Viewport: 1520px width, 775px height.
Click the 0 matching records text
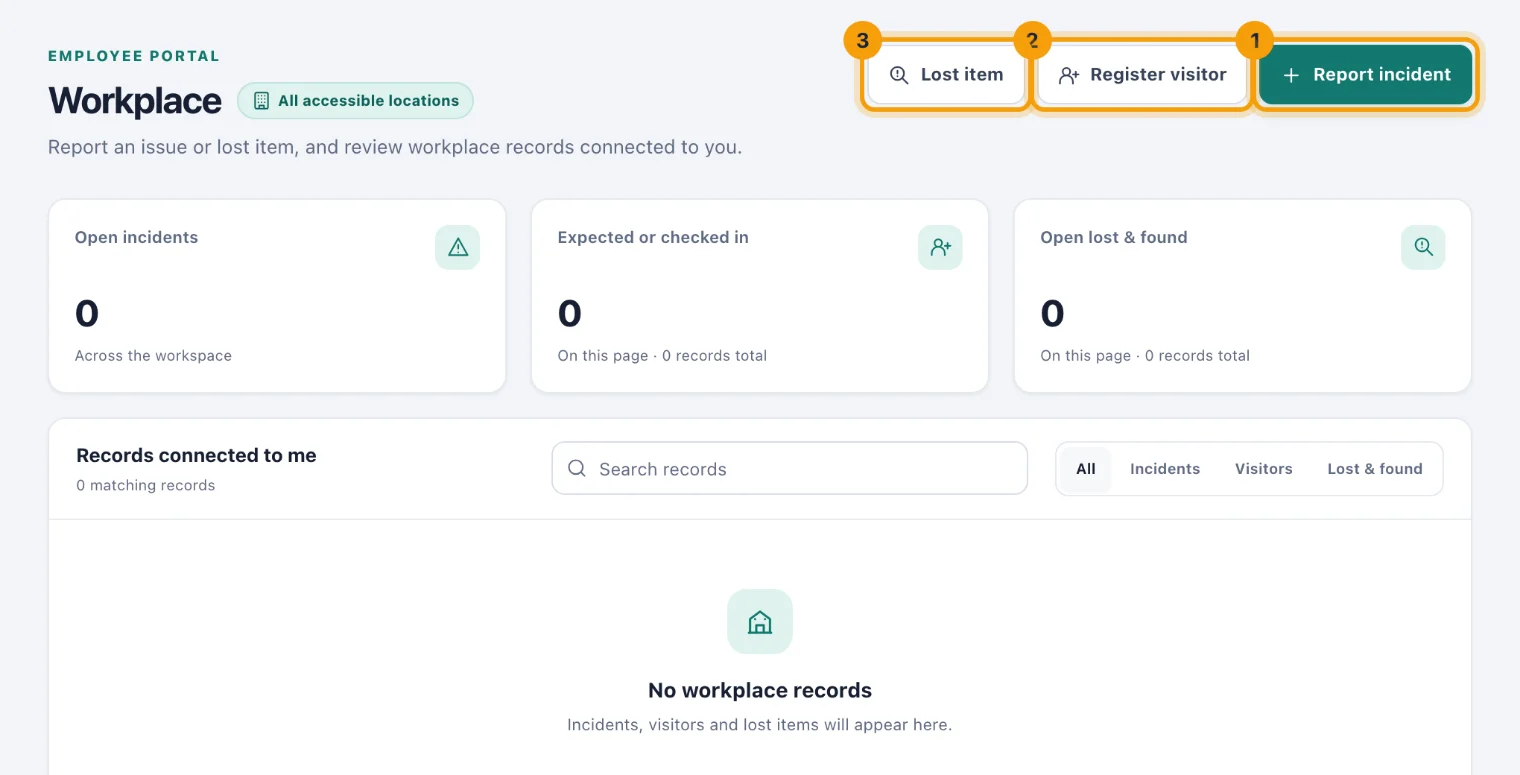coord(146,486)
